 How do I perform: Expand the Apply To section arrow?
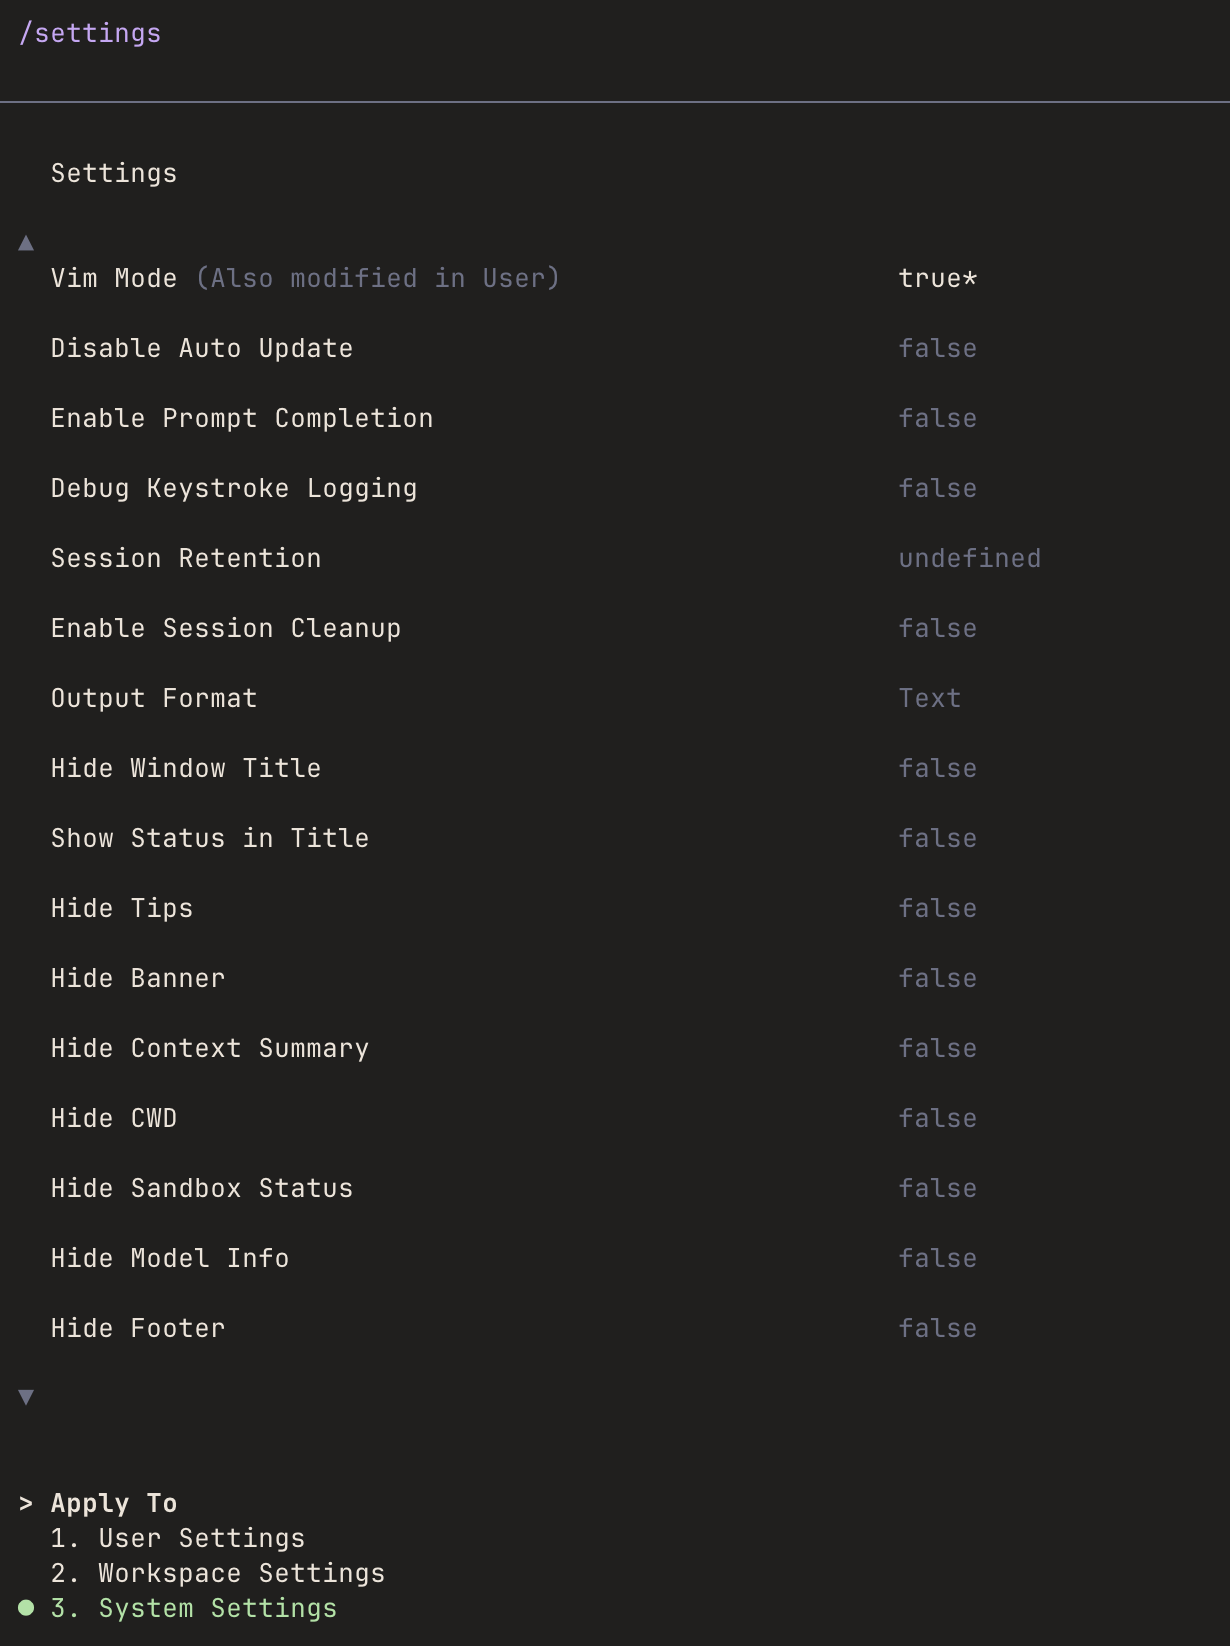26,1503
